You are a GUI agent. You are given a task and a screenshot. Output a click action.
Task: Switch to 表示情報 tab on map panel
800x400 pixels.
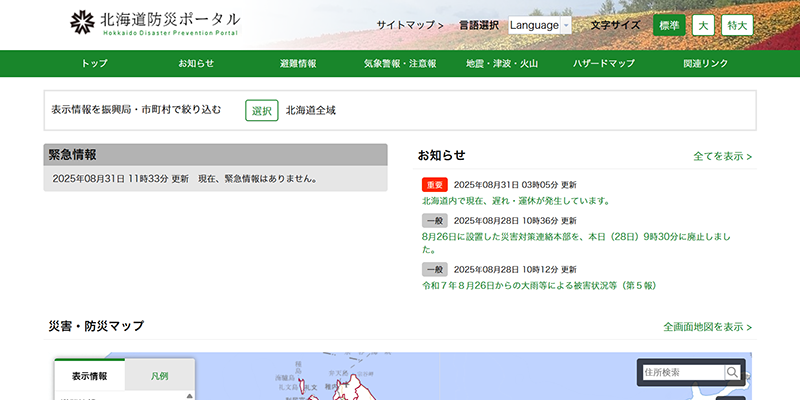(90, 376)
